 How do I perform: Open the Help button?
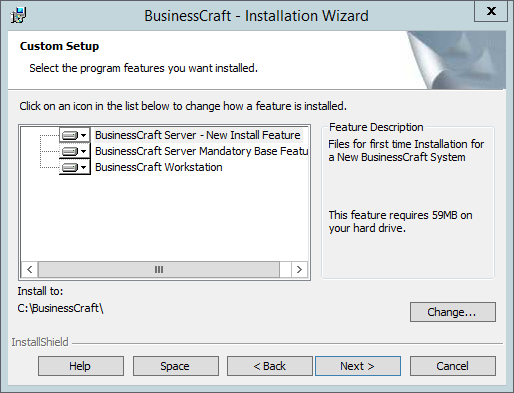tap(81, 366)
